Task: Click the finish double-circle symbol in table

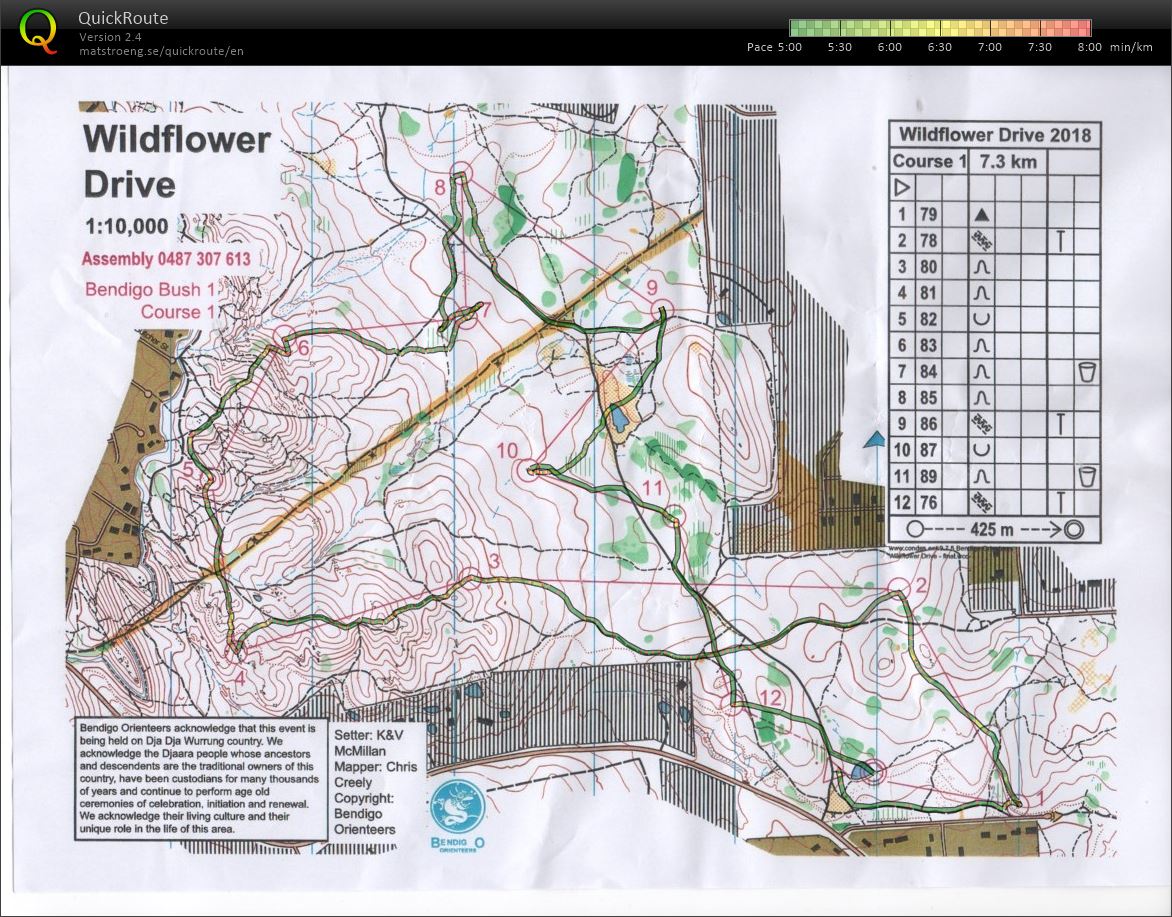Action: pyautogui.click(x=1073, y=529)
